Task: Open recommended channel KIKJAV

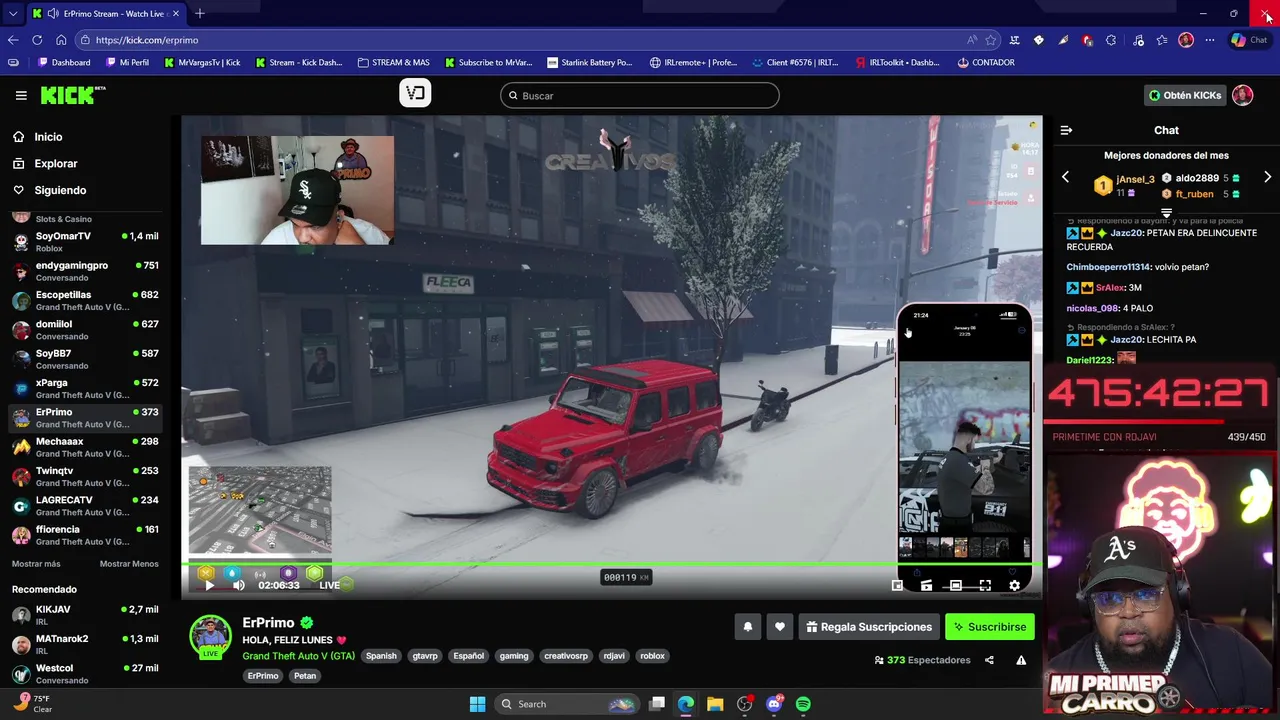Action: pyautogui.click(x=85, y=615)
